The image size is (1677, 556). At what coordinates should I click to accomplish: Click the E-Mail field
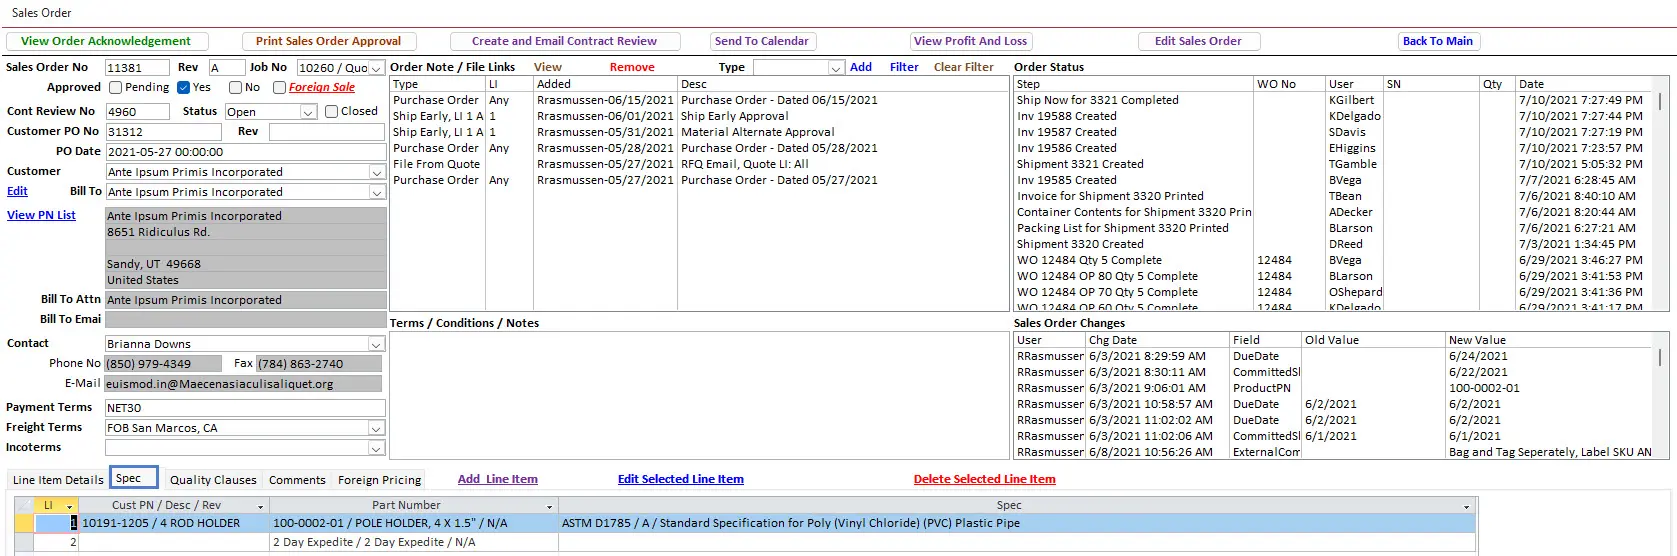point(243,384)
